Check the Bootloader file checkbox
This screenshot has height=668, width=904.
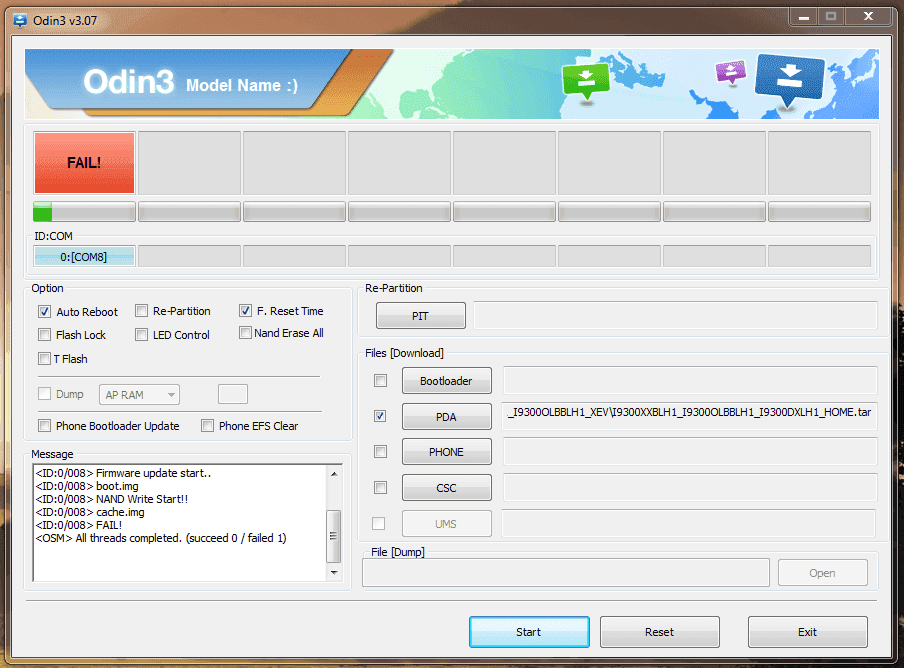pyautogui.click(x=381, y=380)
